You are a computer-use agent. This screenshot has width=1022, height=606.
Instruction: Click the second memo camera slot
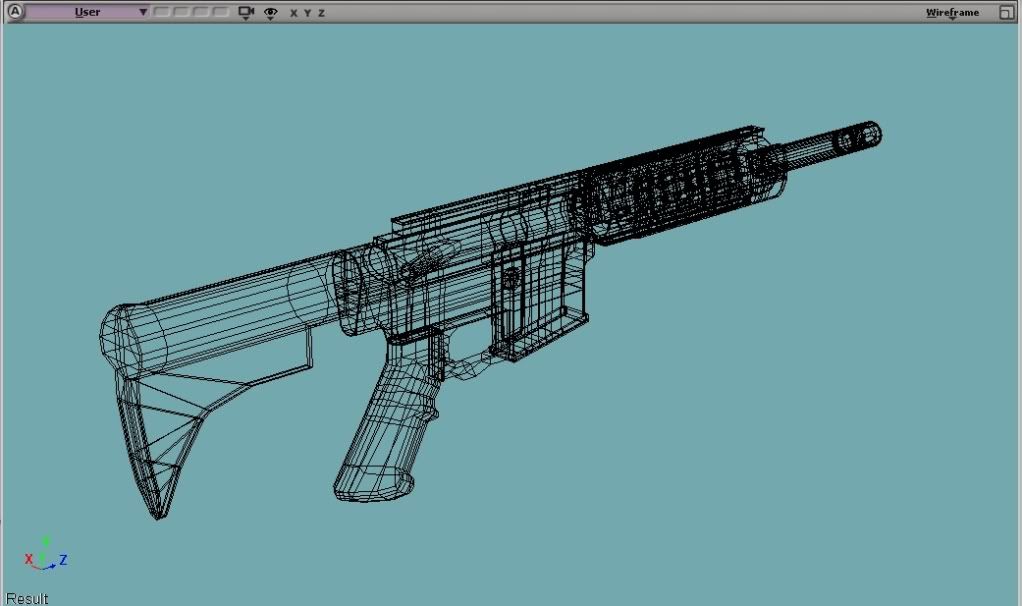click(x=181, y=12)
